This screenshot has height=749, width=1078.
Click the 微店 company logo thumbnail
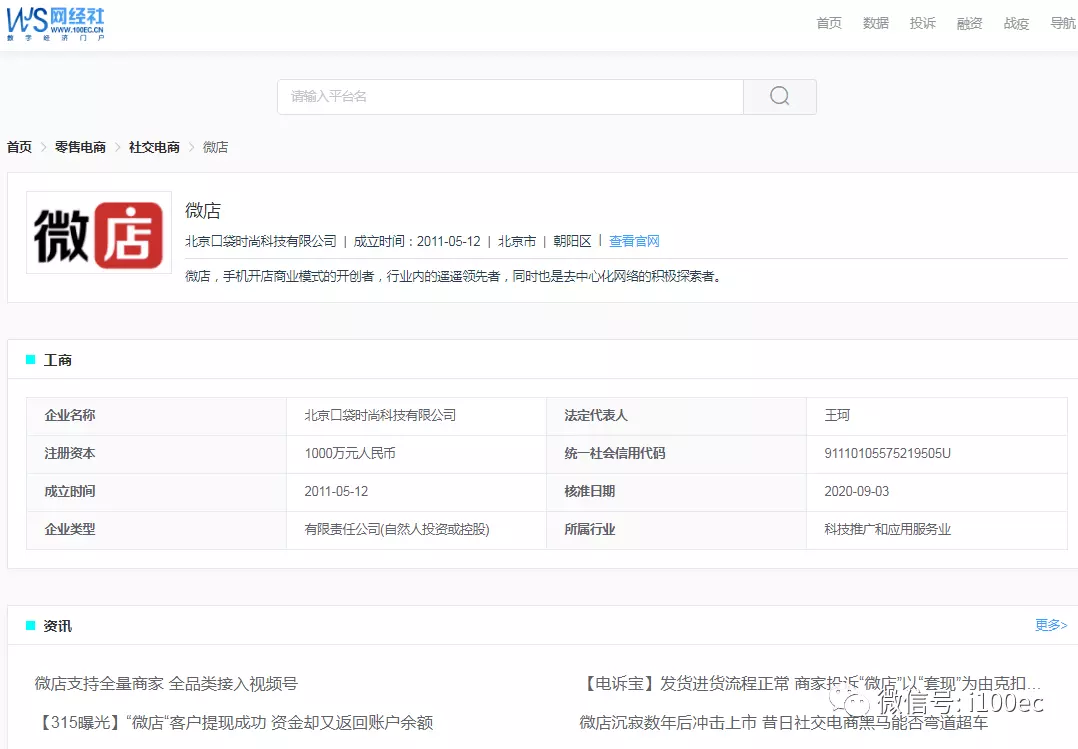click(99, 233)
